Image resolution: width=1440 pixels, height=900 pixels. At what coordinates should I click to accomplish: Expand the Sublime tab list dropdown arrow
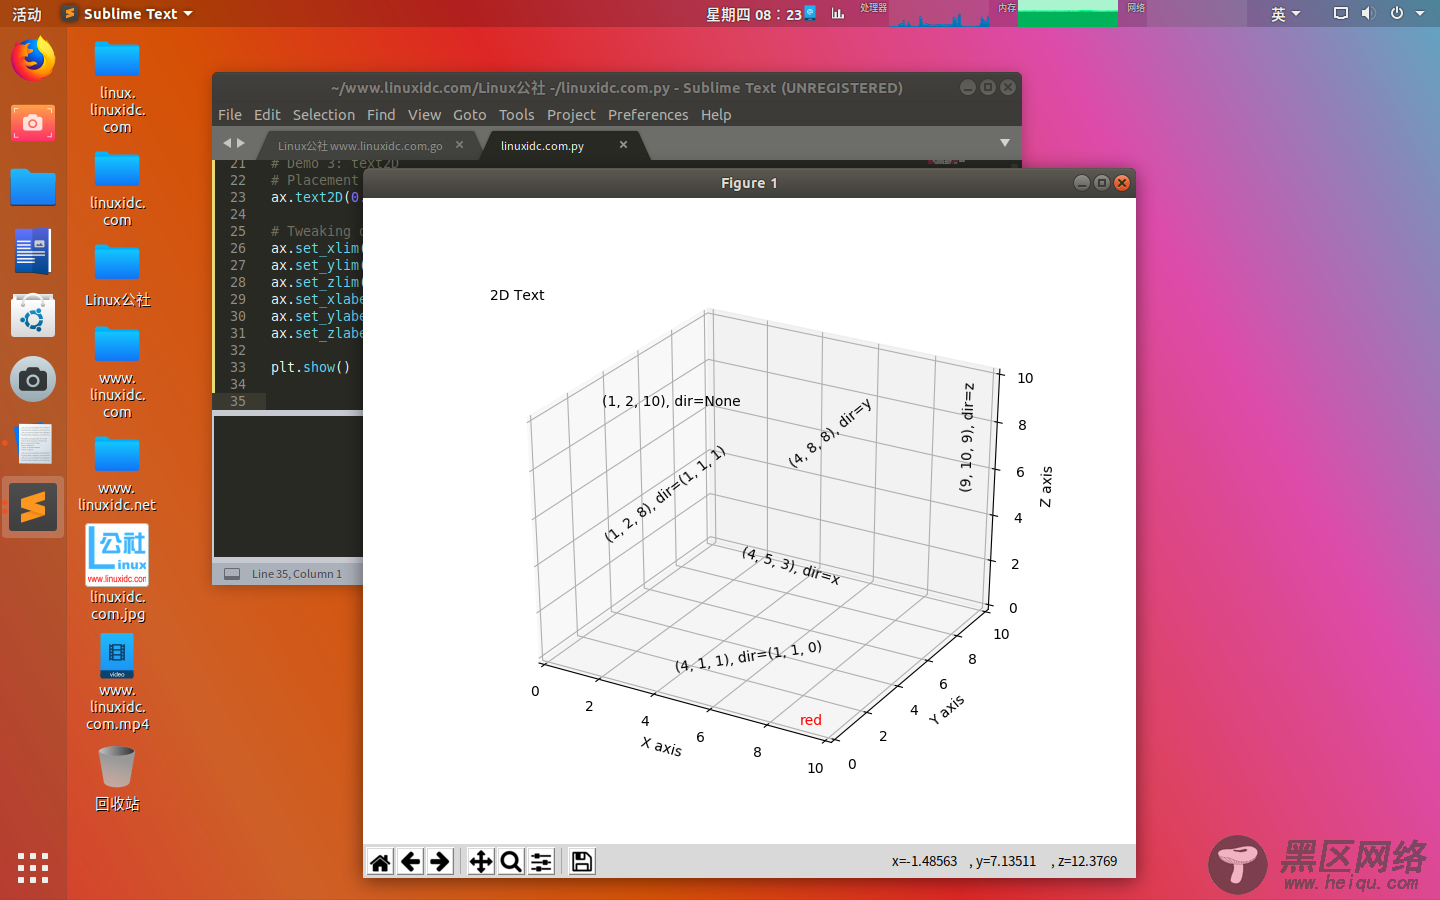coord(1004,143)
